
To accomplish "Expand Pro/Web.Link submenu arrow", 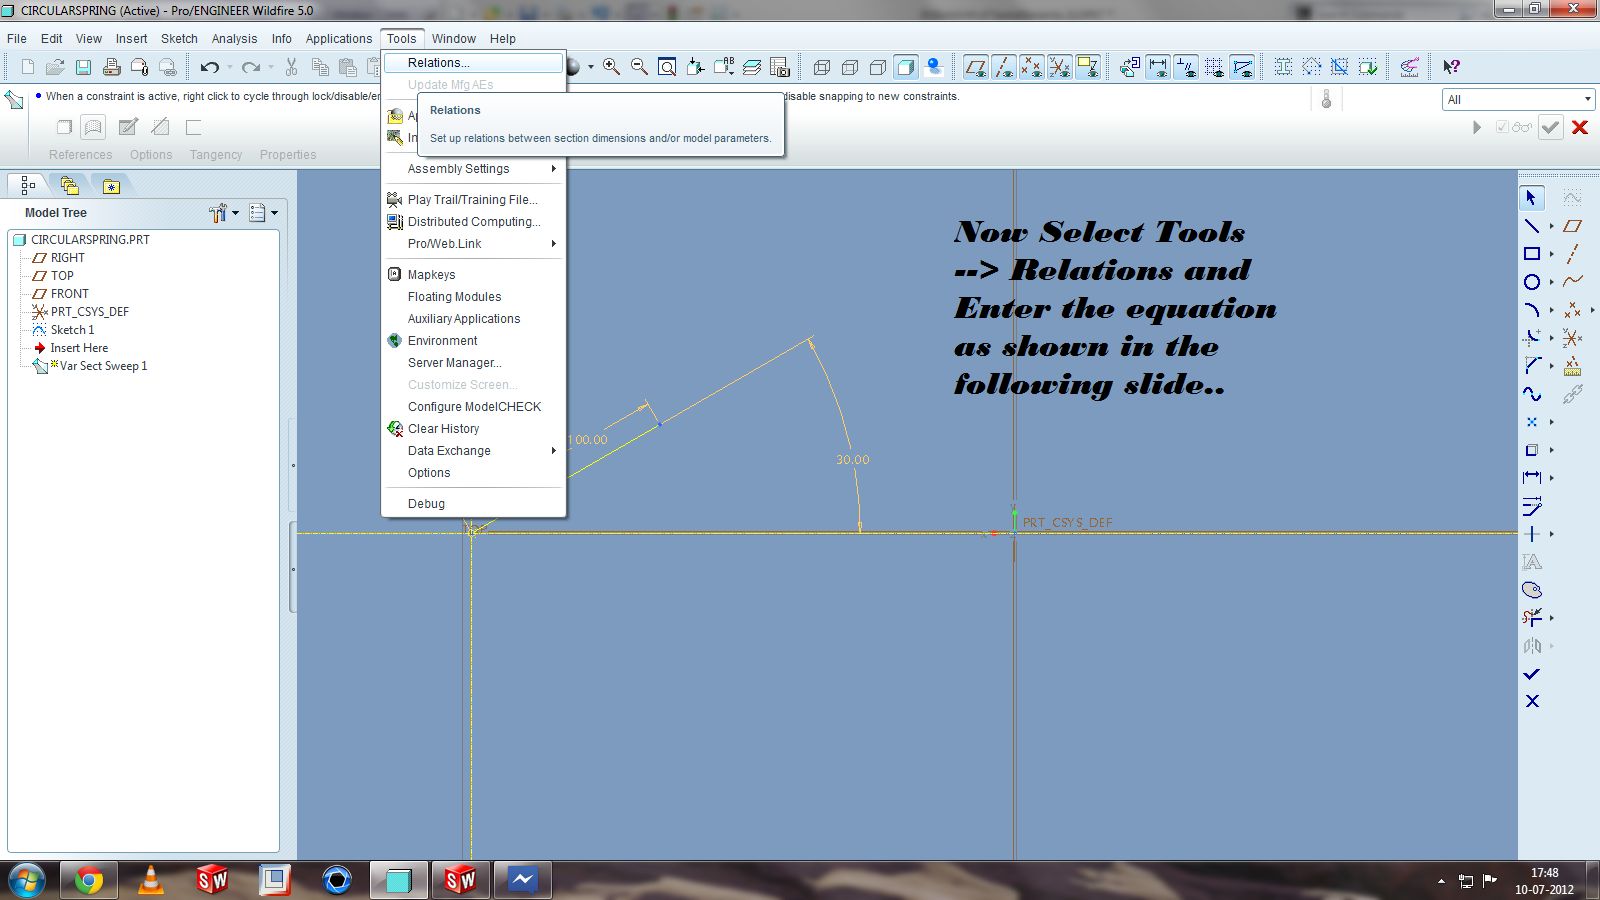I will point(553,244).
